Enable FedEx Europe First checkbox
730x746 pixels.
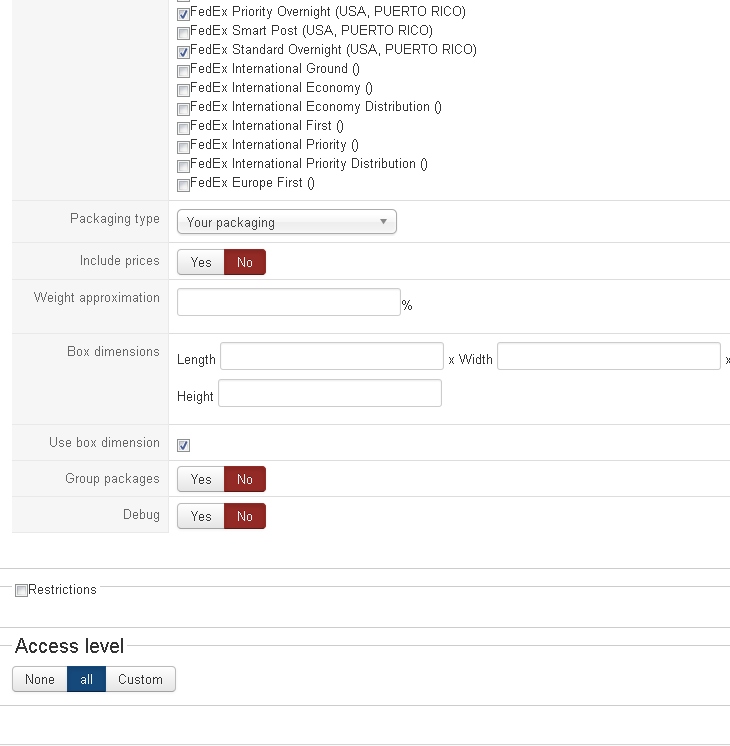183,185
